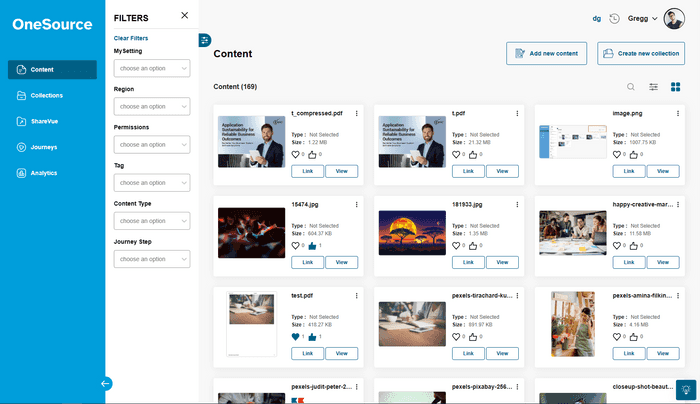
Task: Expand the Gregg user menu
Action: pyautogui.click(x=642, y=18)
